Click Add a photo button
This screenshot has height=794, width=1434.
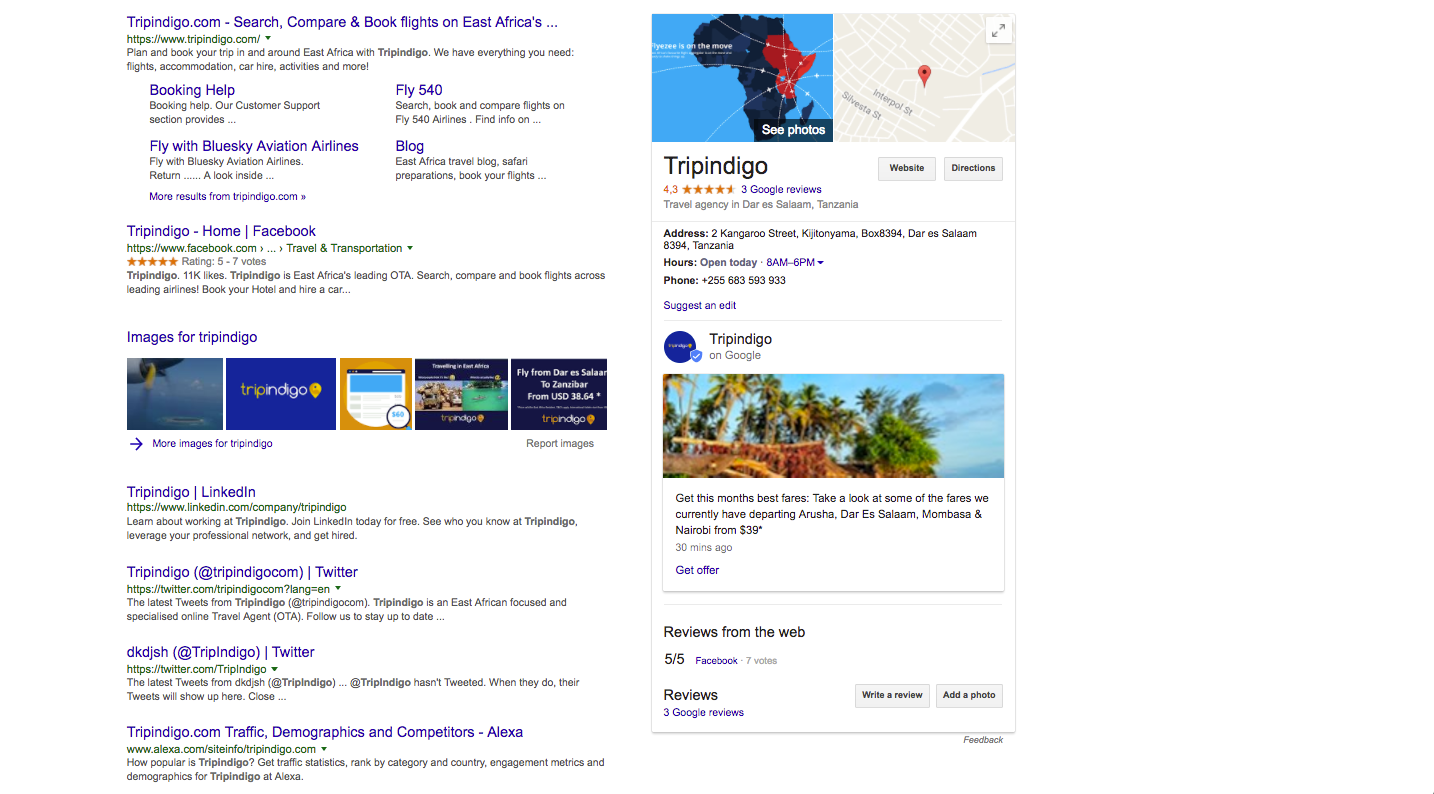coord(969,695)
